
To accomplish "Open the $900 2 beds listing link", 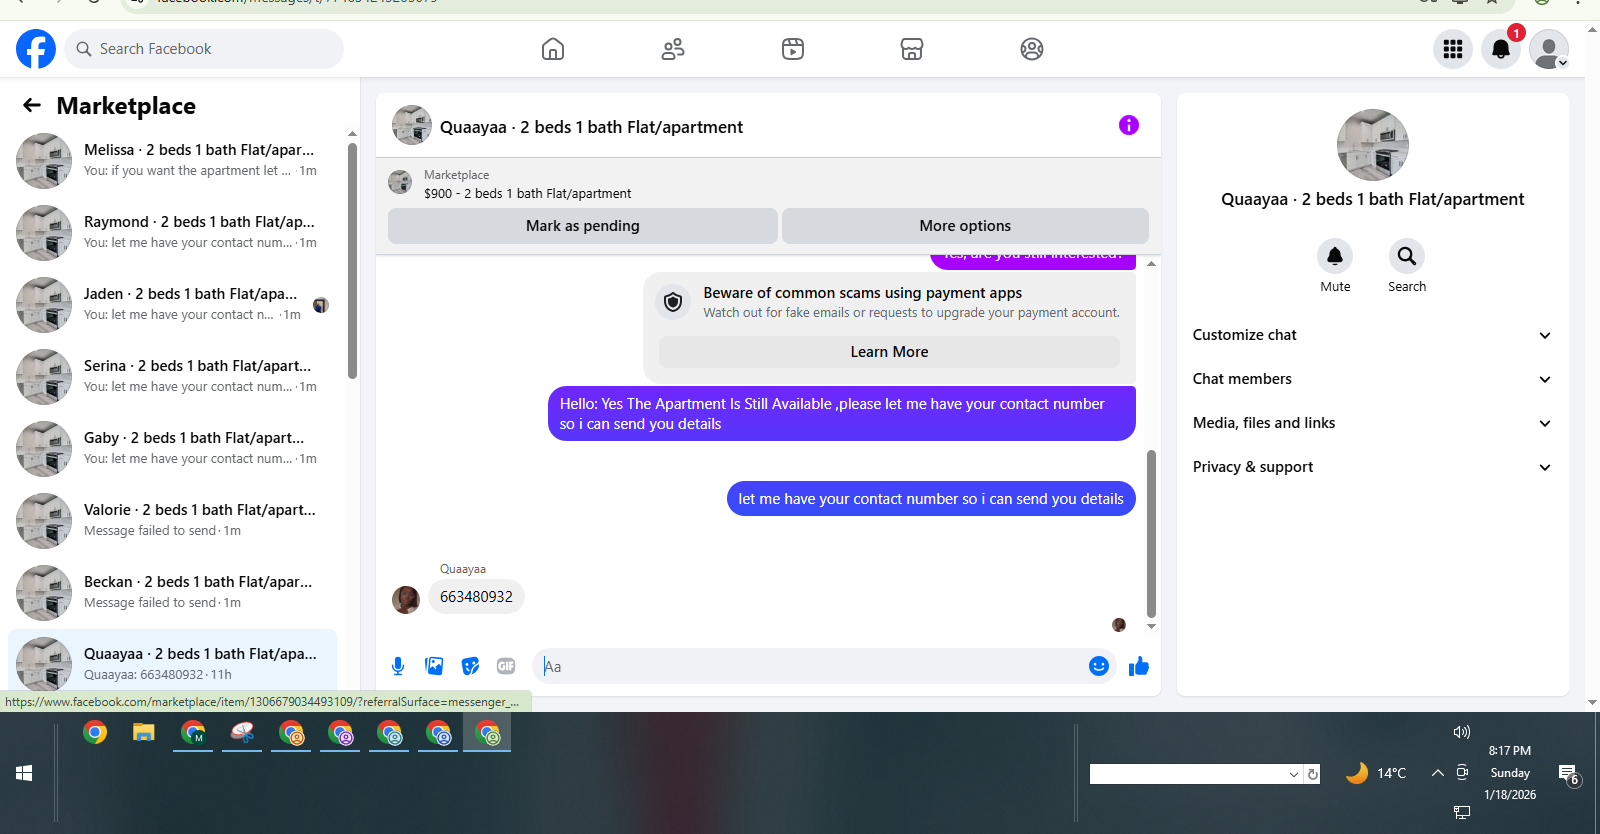I will [527, 194].
